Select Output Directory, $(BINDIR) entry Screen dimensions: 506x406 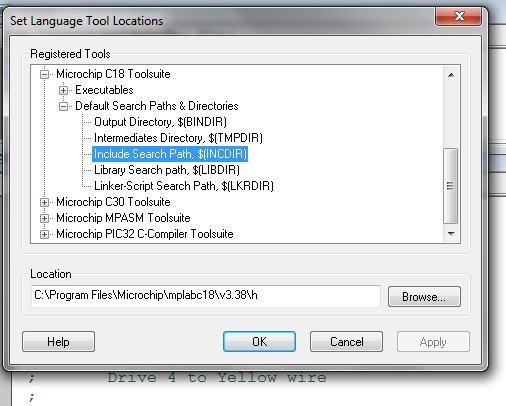click(160, 122)
